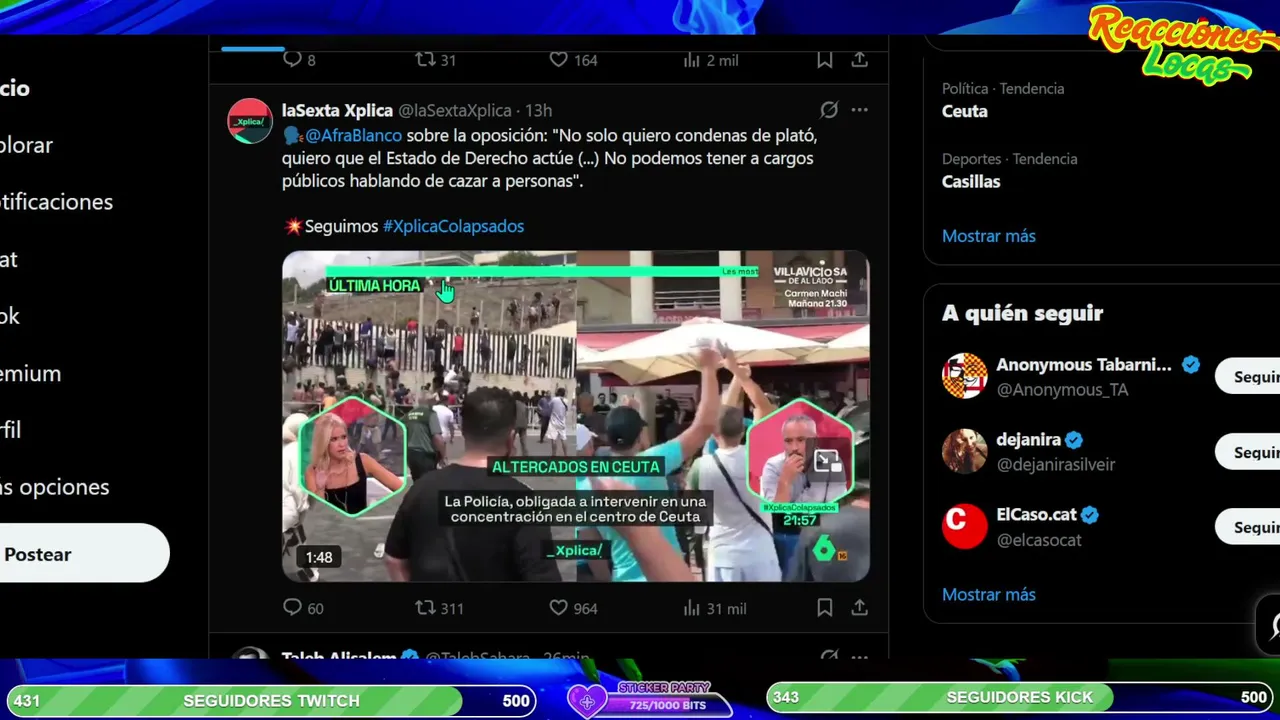Open the 13h post timestamp
This screenshot has width=1280, height=720.
pyautogui.click(x=538, y=110)
